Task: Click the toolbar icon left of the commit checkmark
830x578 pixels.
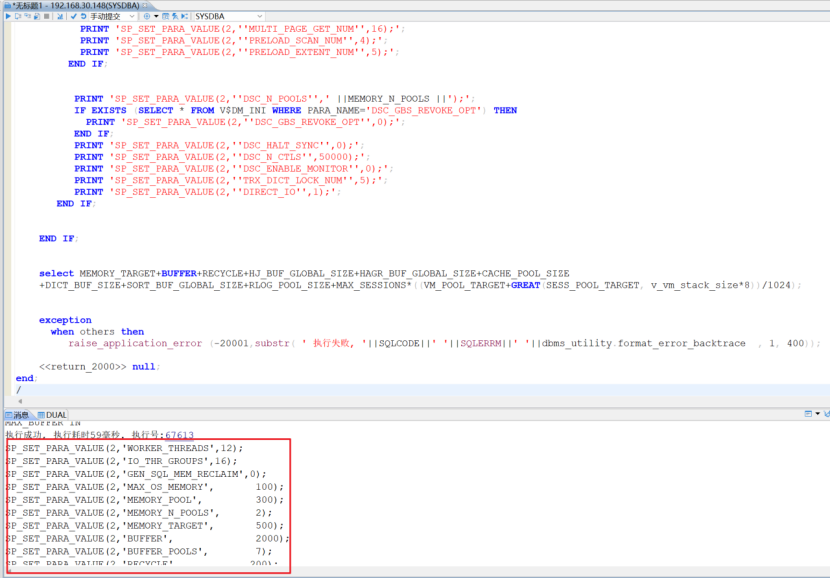Action: [60, 16]
